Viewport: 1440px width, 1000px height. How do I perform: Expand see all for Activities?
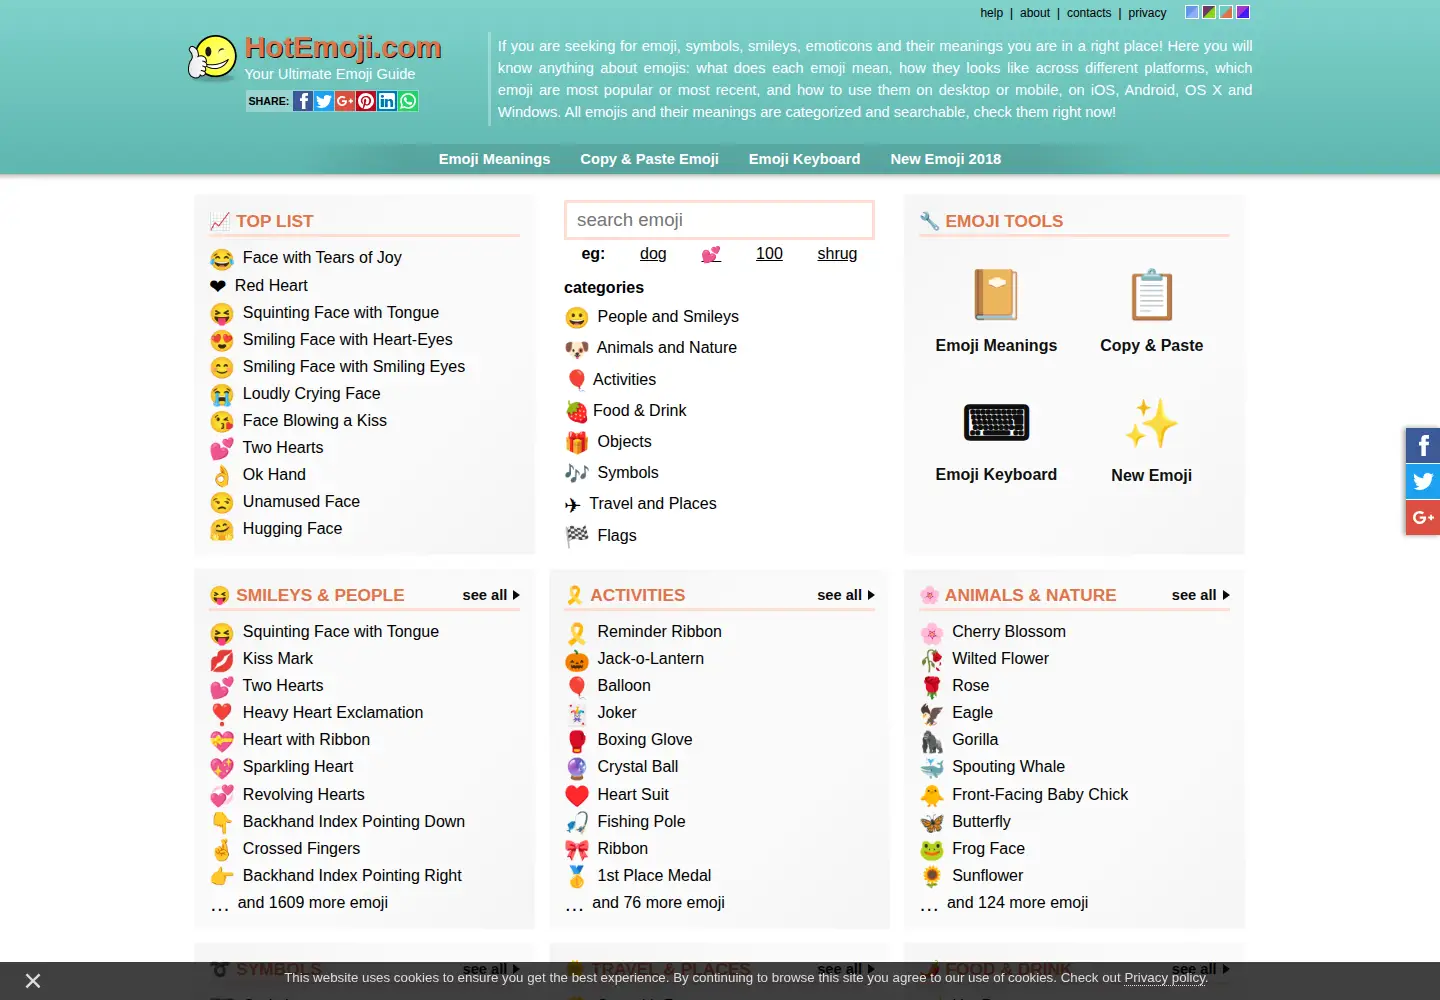[x=846, y=595]
